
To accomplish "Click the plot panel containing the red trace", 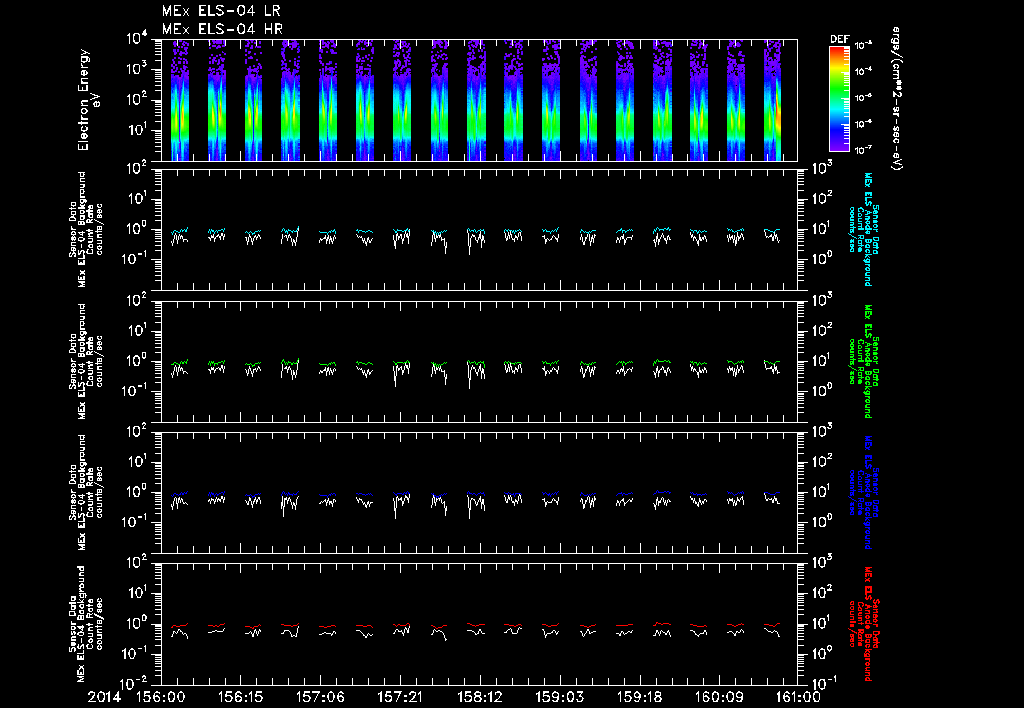I will (x=479, y=624).
